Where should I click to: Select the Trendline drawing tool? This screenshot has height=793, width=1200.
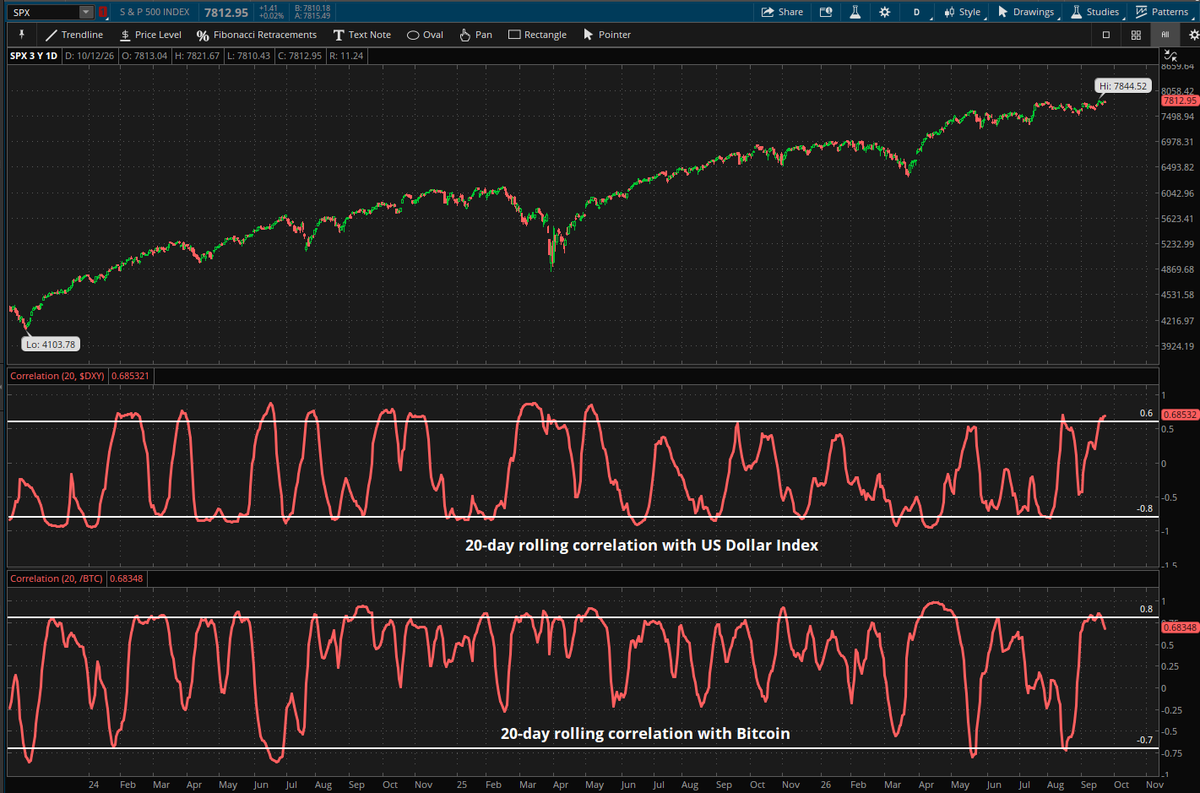(x=74, y=34)
